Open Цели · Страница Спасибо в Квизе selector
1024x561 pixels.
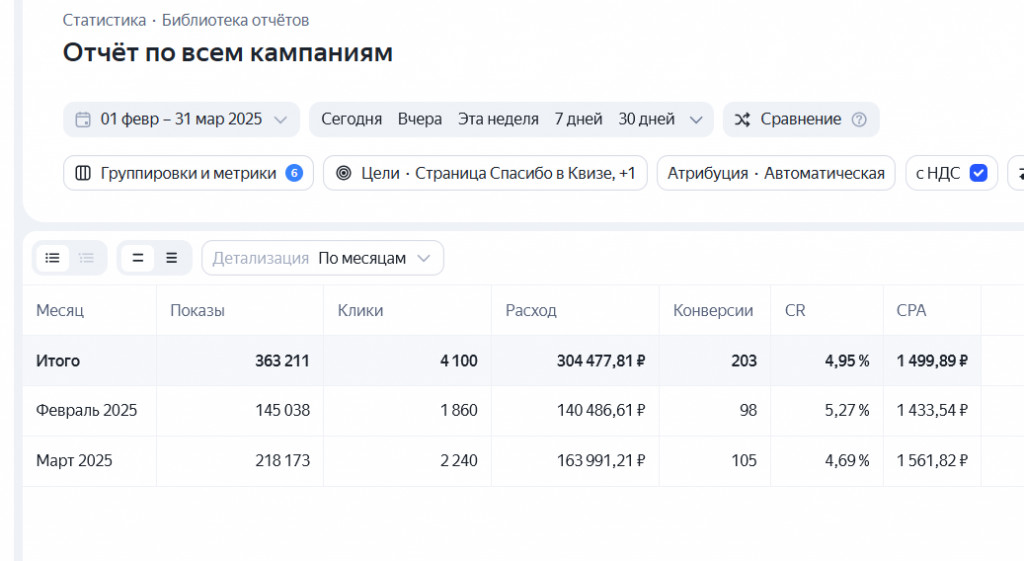[485, 173]
